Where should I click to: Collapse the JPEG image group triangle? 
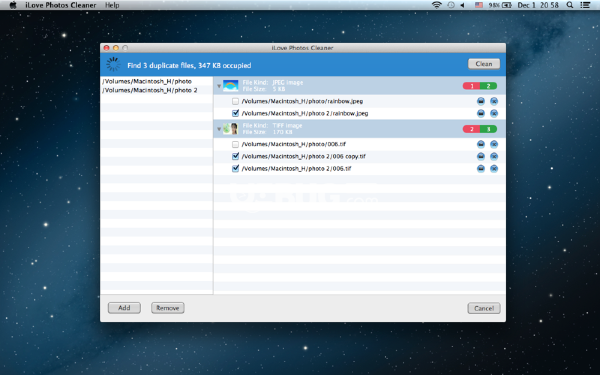pyautogui.click(x=219, y=86)
